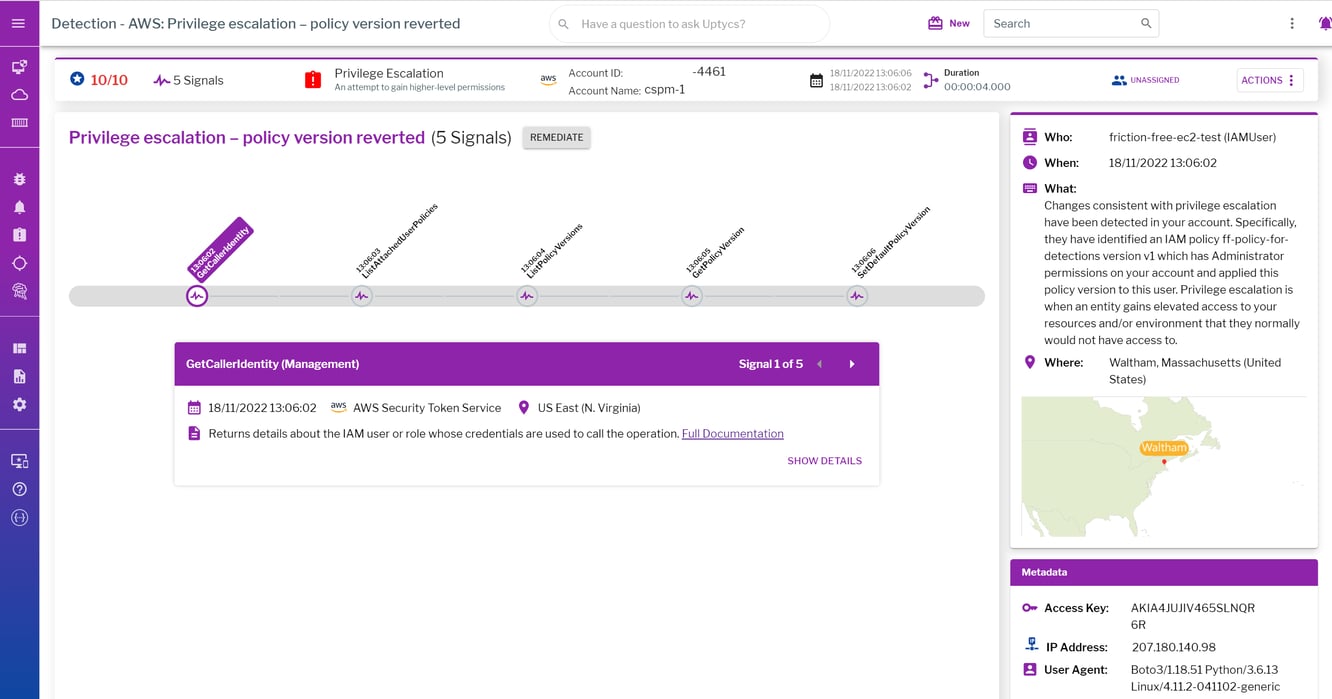Click the star score badge icon
This screenshot has width=1332, height=699.
tap(77, 79)
